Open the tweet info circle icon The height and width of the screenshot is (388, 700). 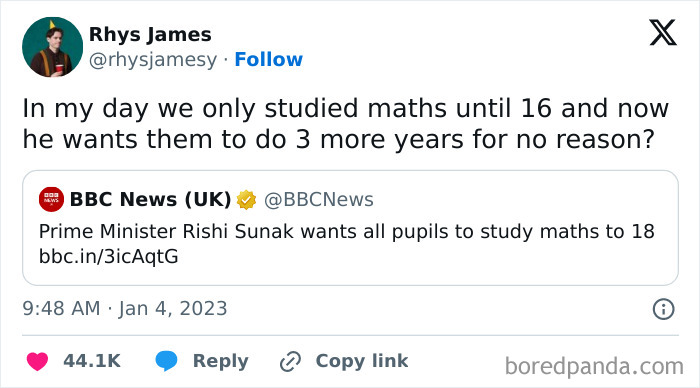coord(663,309)
